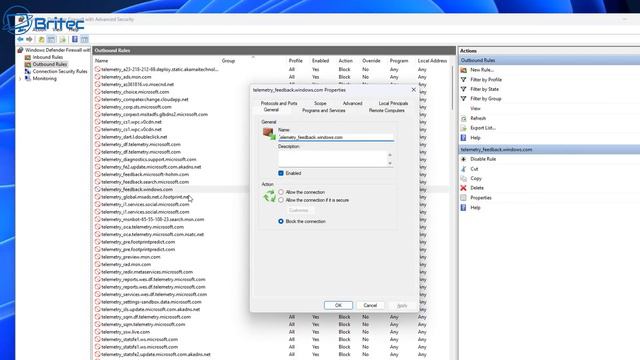Click the Local Address column header
640x360 pixels.
coord(432,61)
